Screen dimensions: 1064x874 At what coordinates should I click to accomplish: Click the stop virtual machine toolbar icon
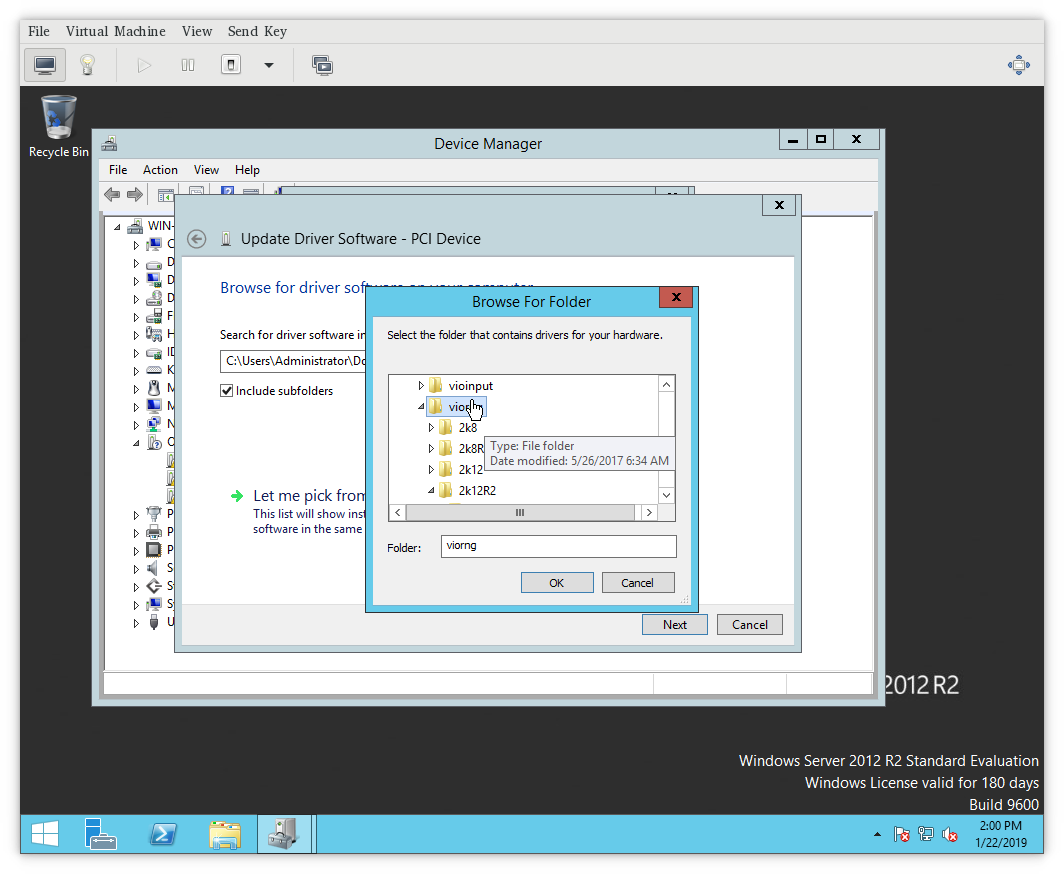(x=230, y=64)
